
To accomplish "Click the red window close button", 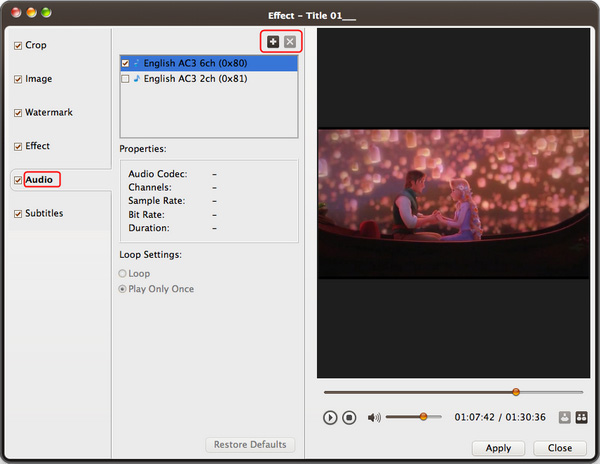I will pos(16,13).
